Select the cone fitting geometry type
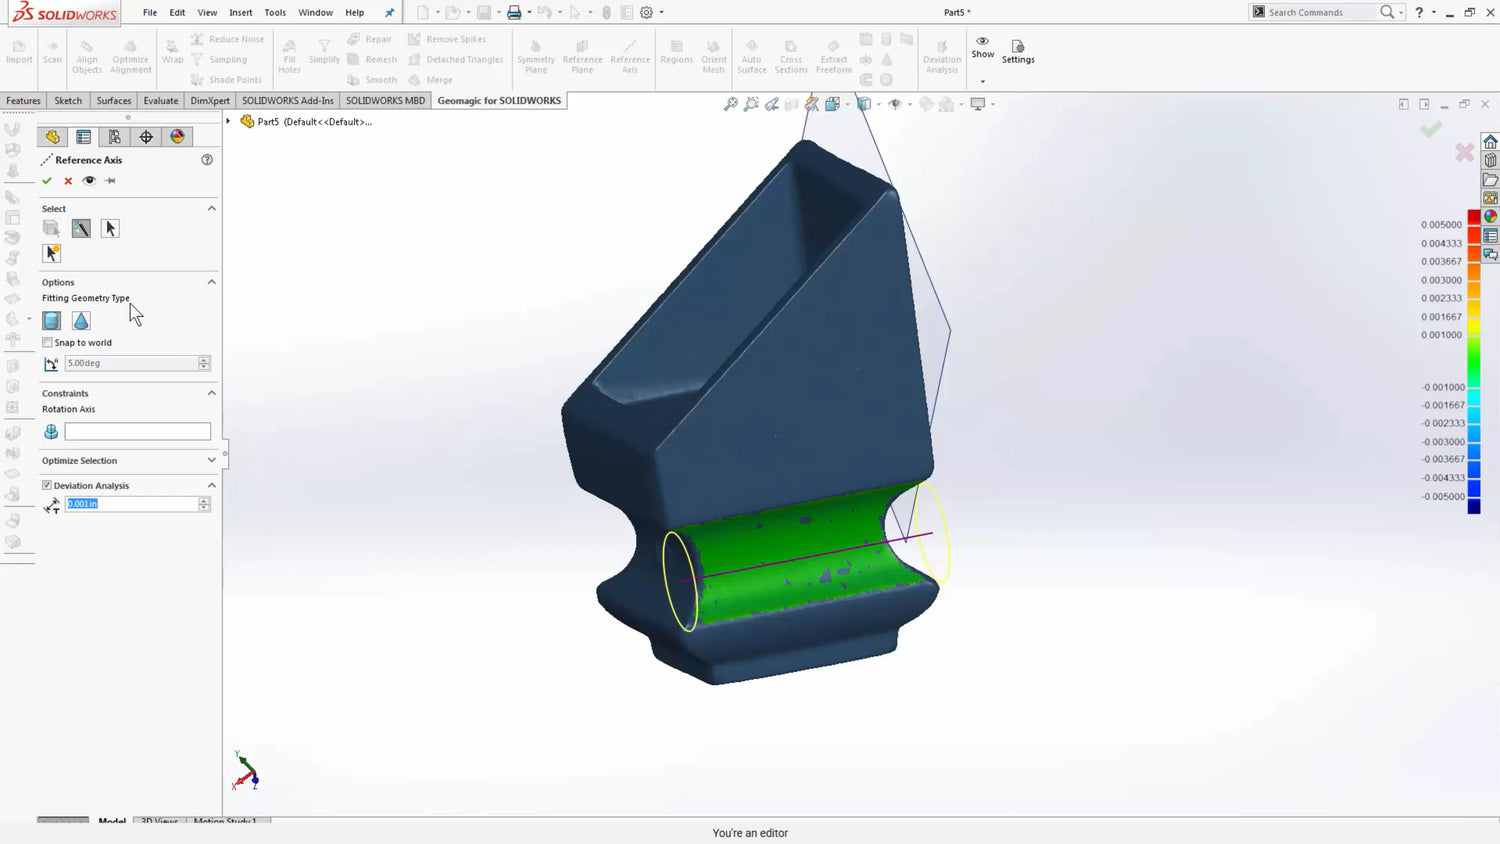The height and width of the screenshot is (844, 1500). coord(81,321)
